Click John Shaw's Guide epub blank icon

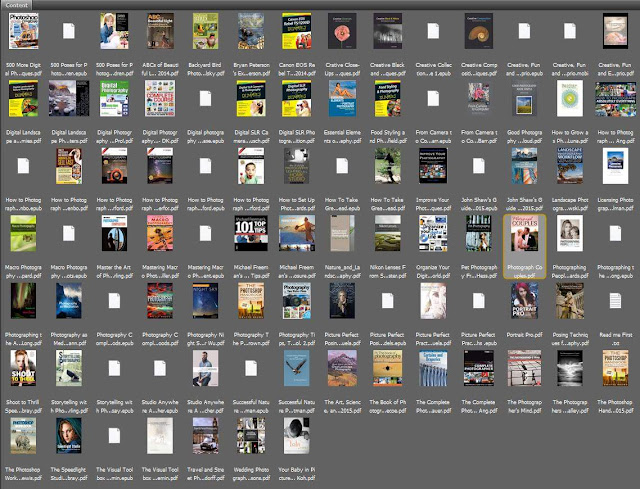pyautogui.click(x=479, y=166)
